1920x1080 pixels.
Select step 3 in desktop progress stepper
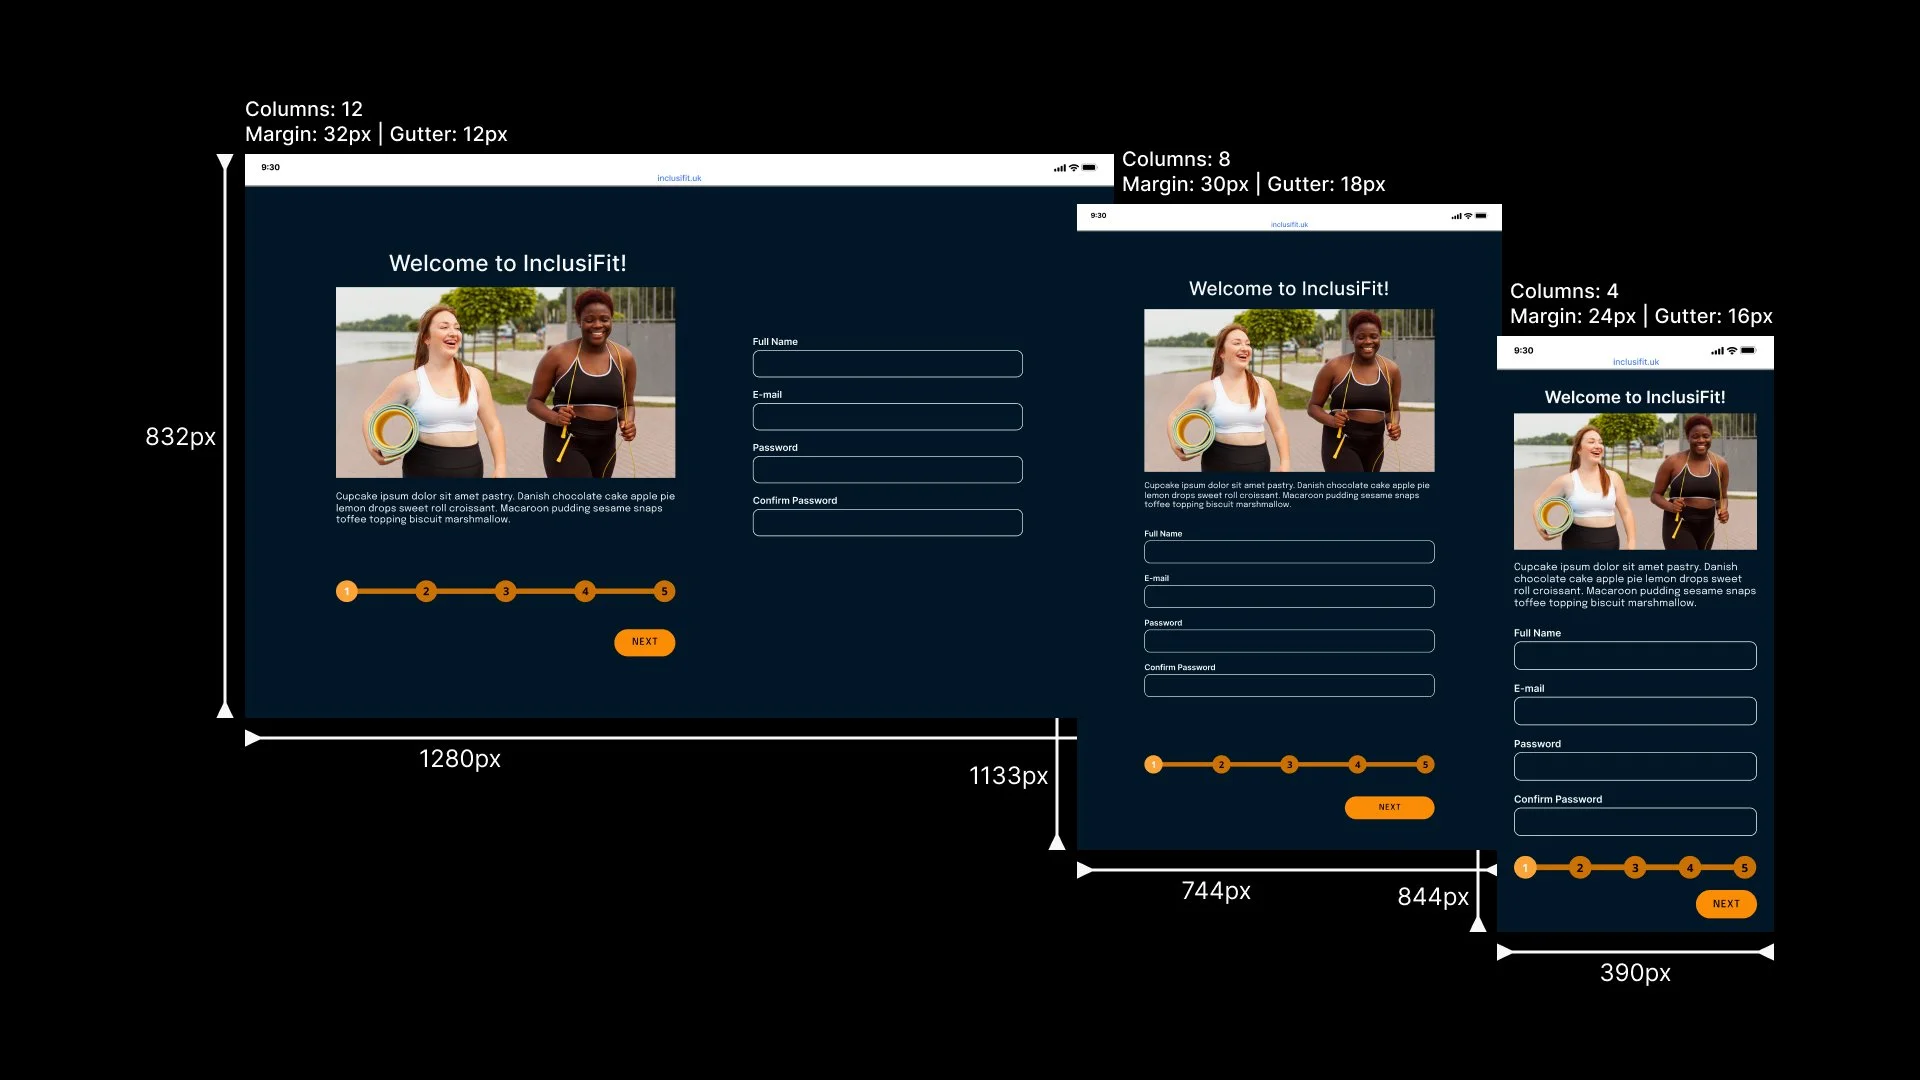tap(506, 592)
